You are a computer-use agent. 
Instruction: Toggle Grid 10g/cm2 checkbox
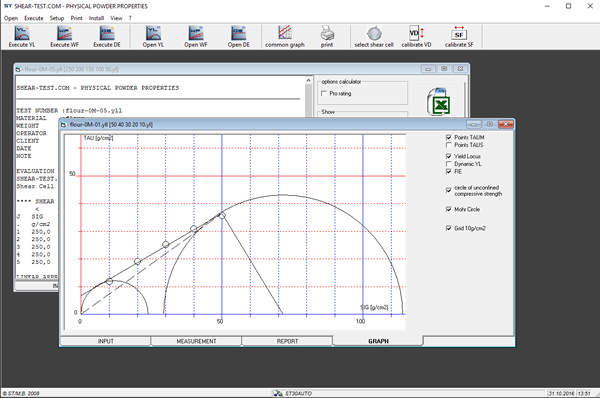(x=448, y=228)
